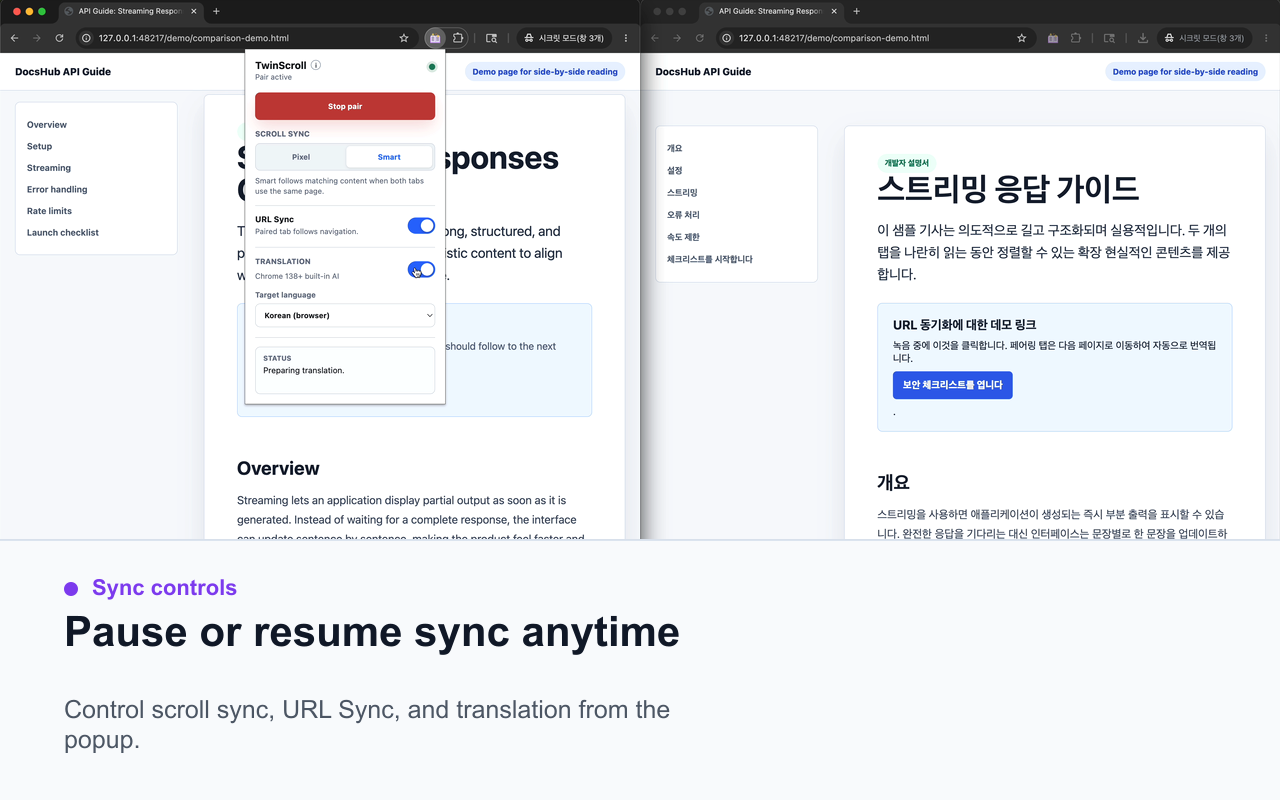Image resolution: width=1280 pixels, height=800 pixels.
Task: Toggle the URL Sync switch off
Action: (x=421, y=226)
